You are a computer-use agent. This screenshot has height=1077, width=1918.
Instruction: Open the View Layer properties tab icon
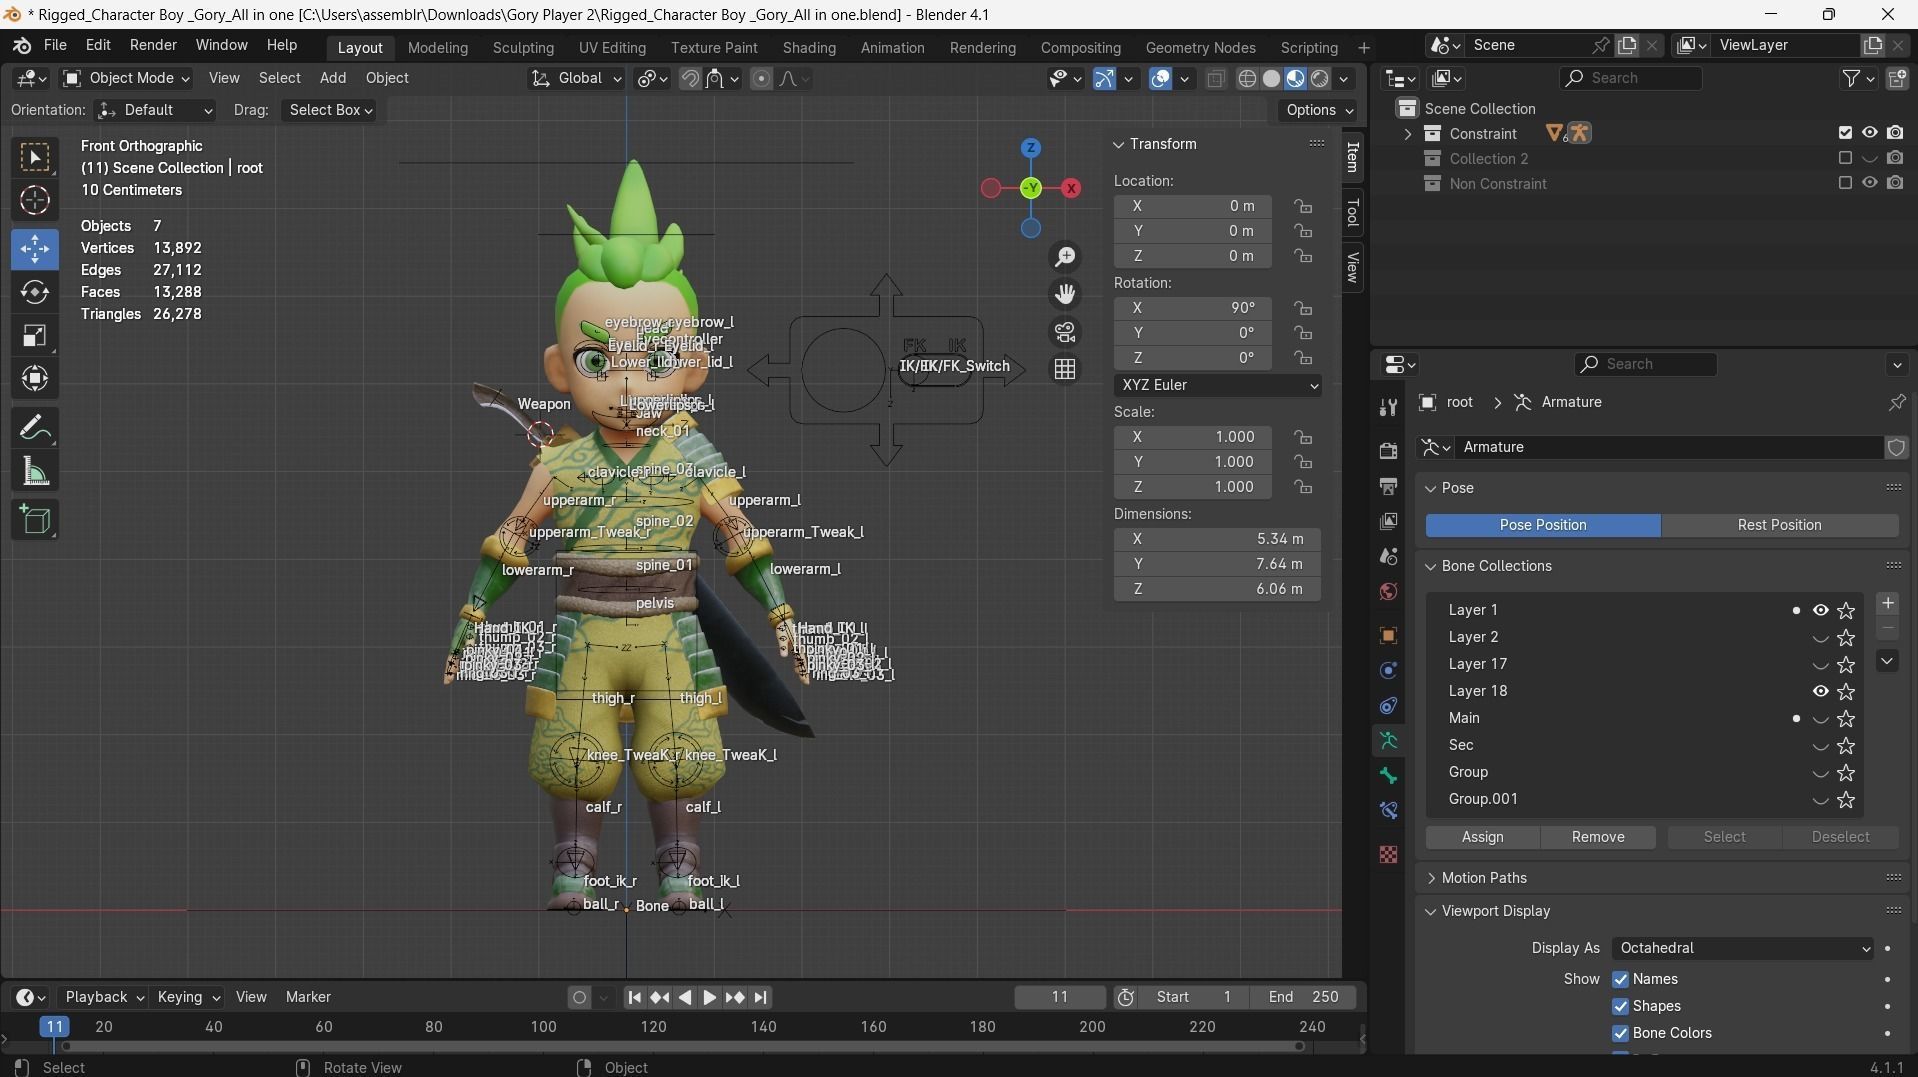1388,521
